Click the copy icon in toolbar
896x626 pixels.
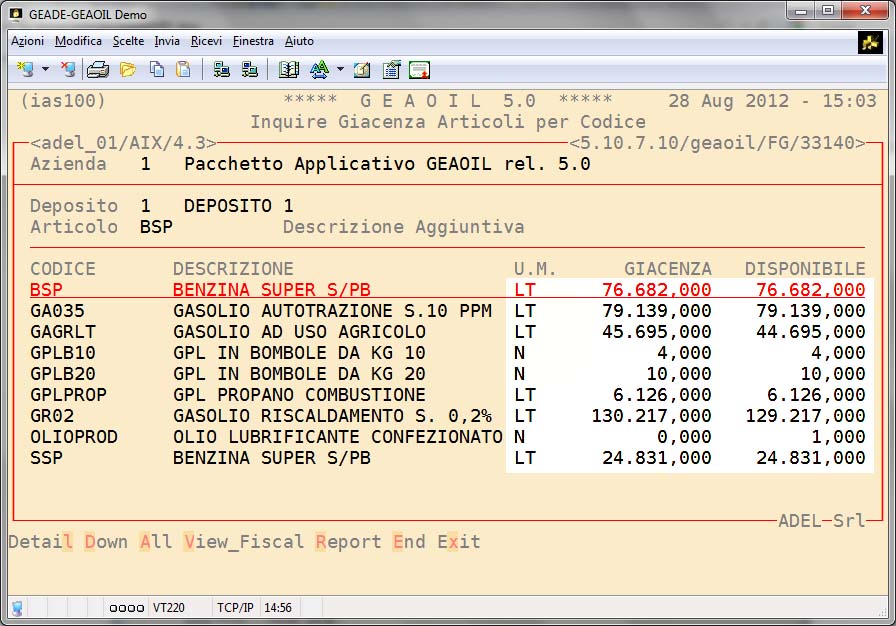(x=157, y=69)
